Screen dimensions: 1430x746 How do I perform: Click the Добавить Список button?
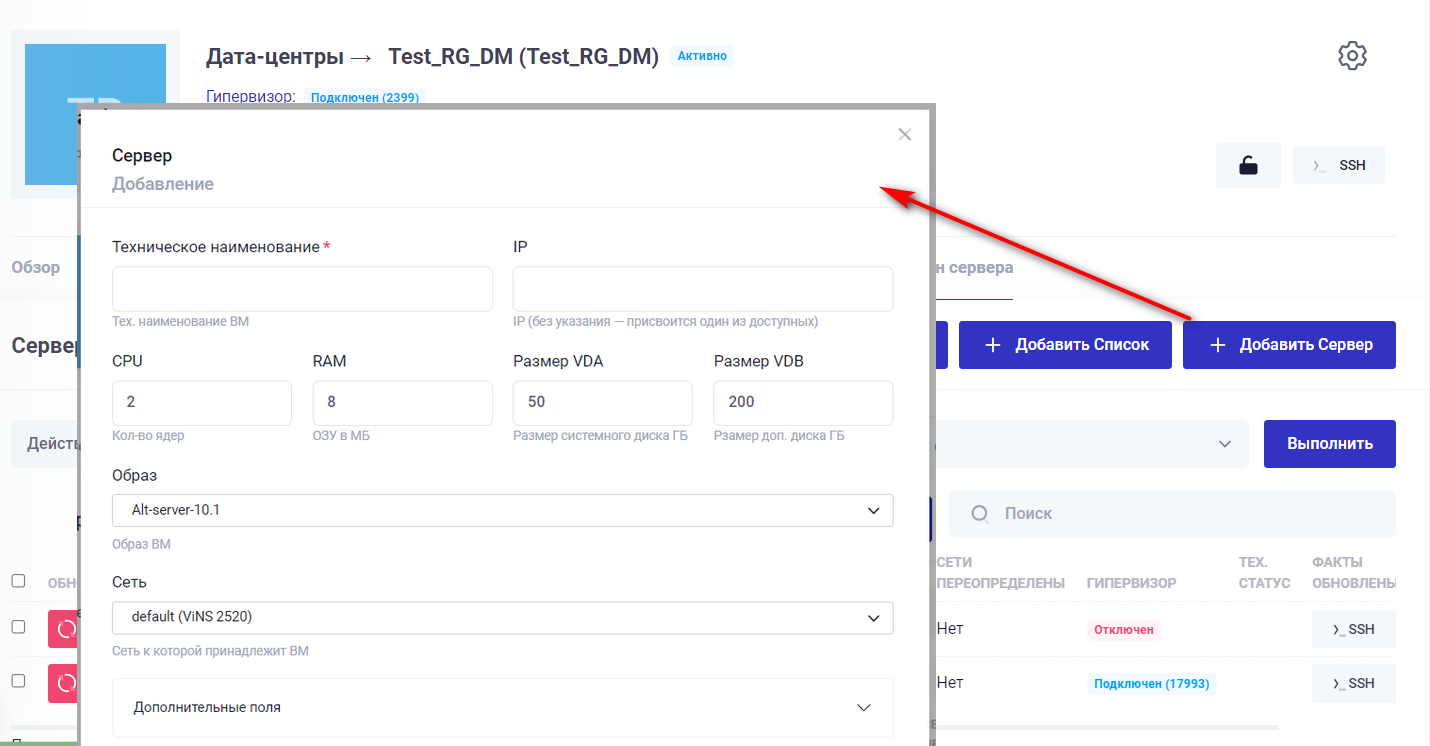pyautogui.click(x=1065, y=345)
